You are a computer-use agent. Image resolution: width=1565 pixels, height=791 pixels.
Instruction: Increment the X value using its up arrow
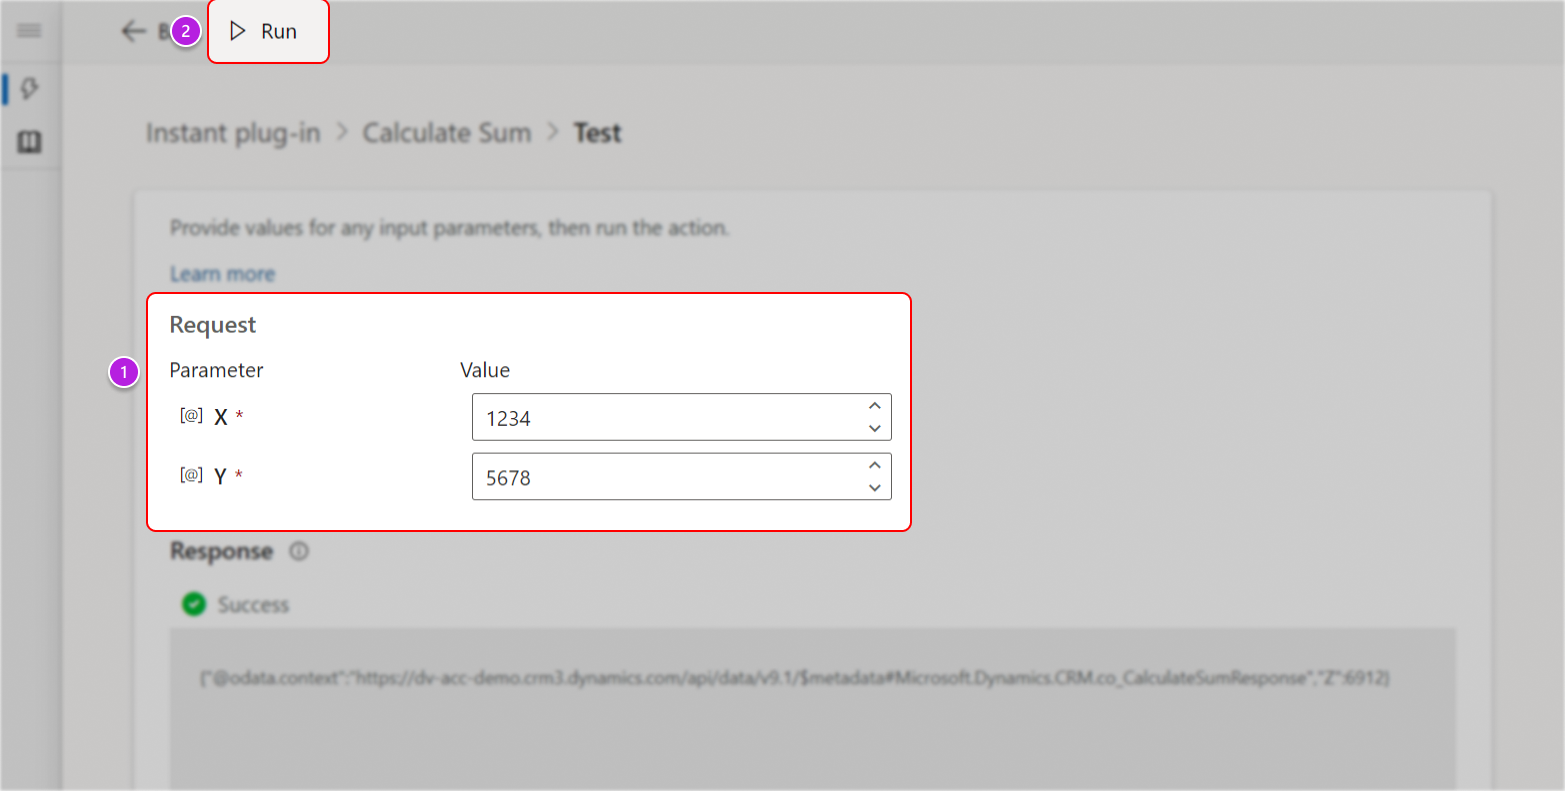pyautogui.click(x=874, y=404)
